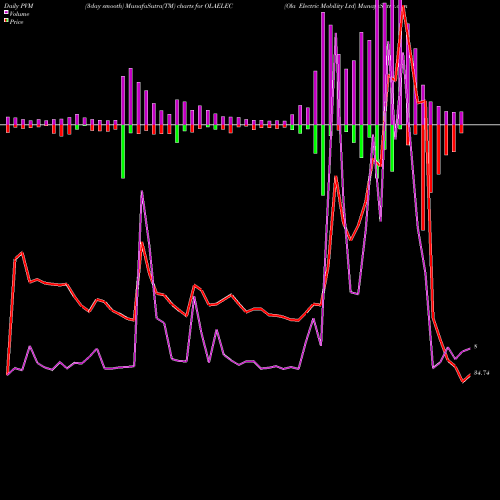Click the '84.74' price value label
Image resolution: width=500 pixels, height=500 pixels.
(x=481, y=373)
